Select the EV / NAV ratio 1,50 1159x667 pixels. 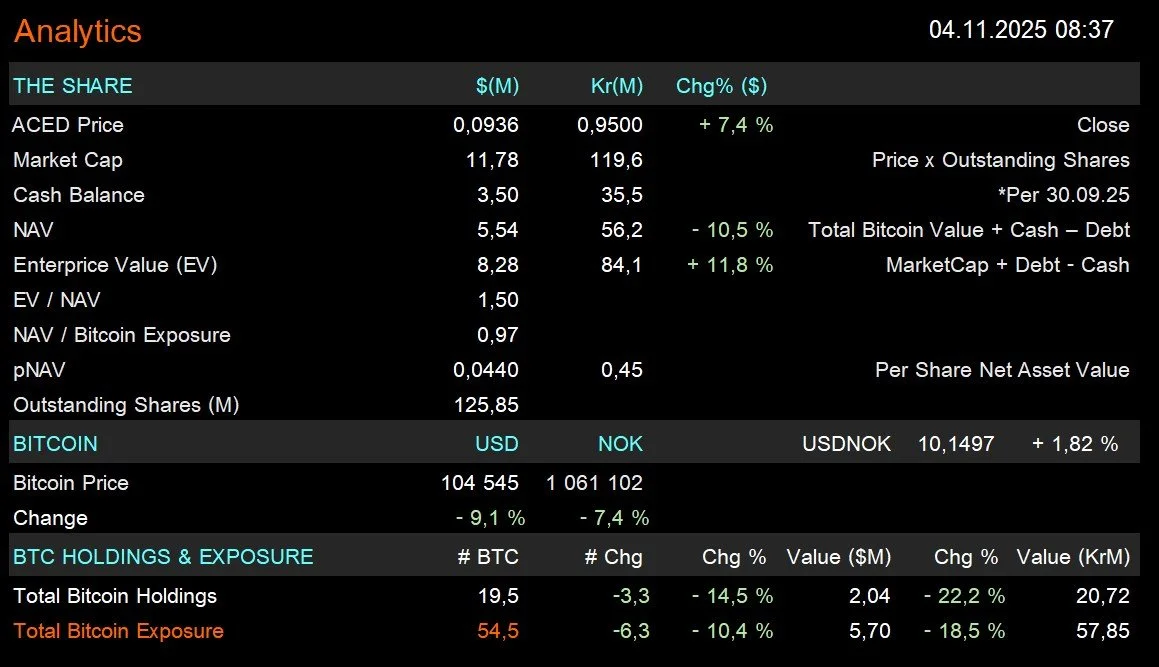[x=497, y=300]
